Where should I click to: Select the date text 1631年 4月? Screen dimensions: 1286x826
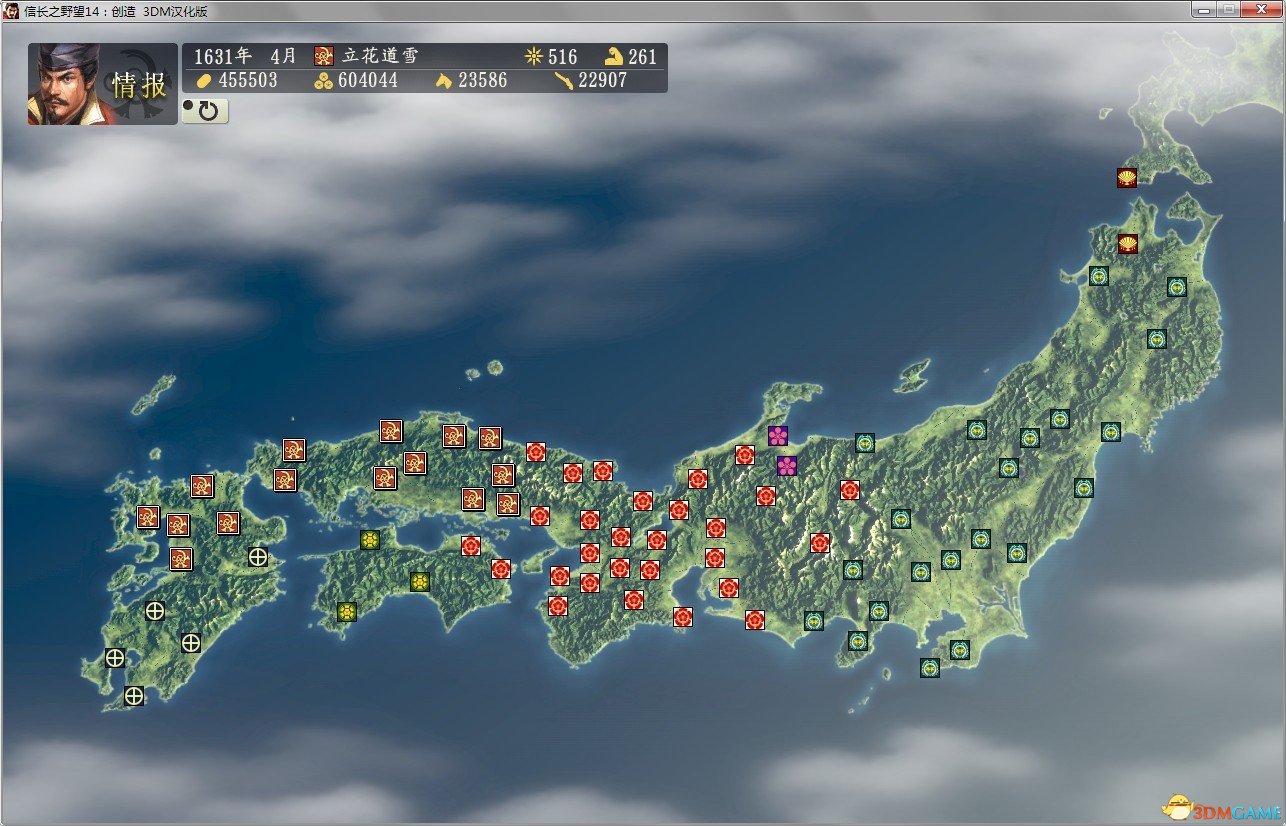point(245,56)
